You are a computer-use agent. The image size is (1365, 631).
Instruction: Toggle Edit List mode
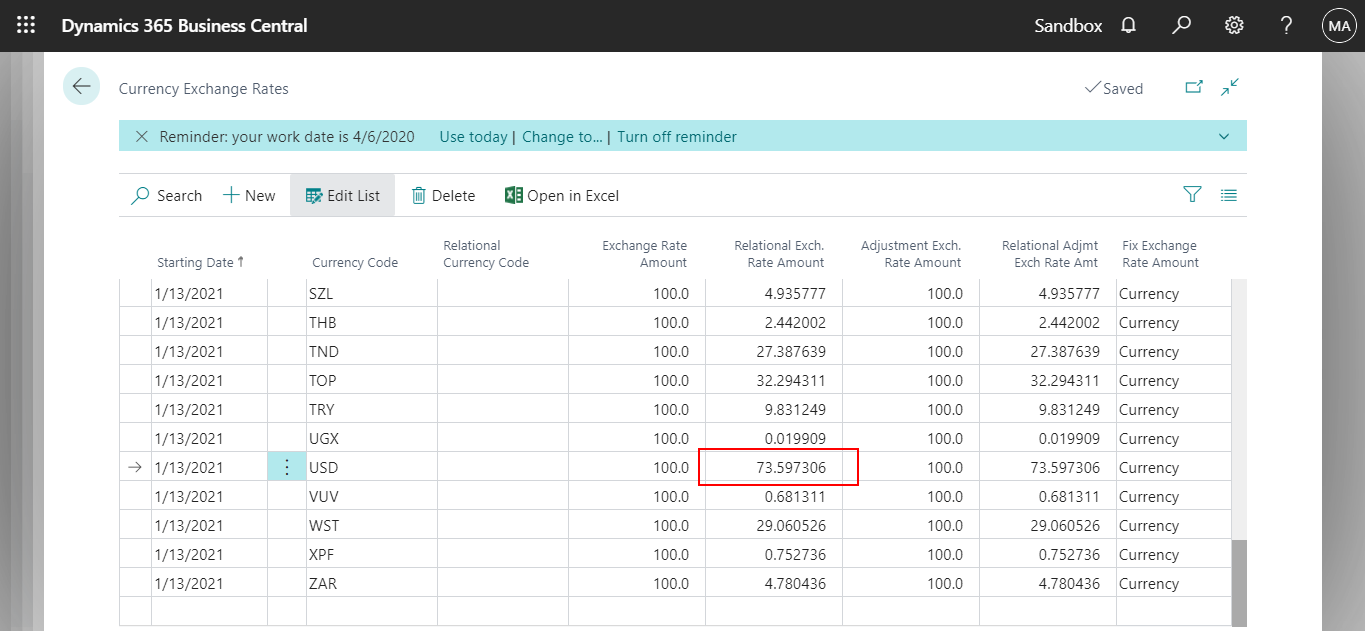[342, 195]
